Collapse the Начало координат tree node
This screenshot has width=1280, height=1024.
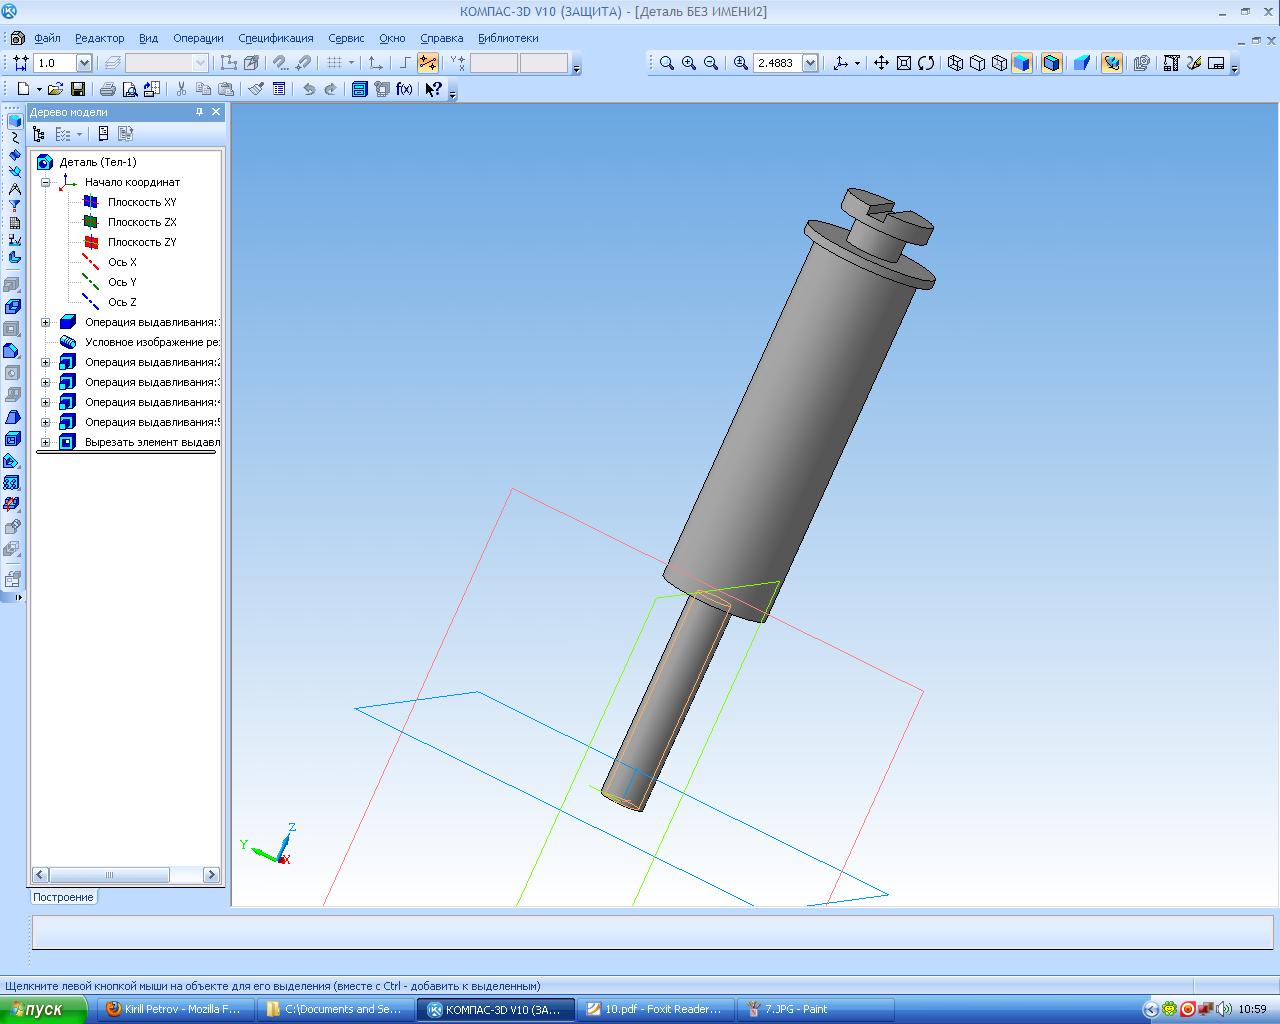(45, 182)
